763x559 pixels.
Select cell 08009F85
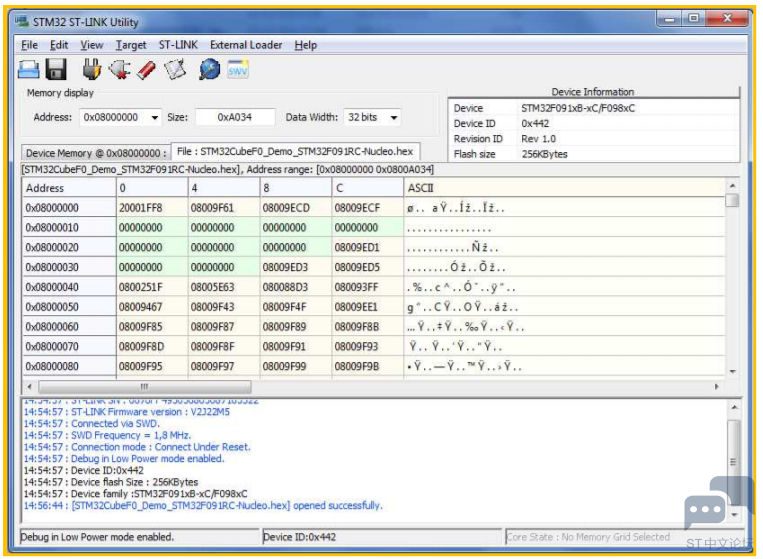click(x=152, y=326)
